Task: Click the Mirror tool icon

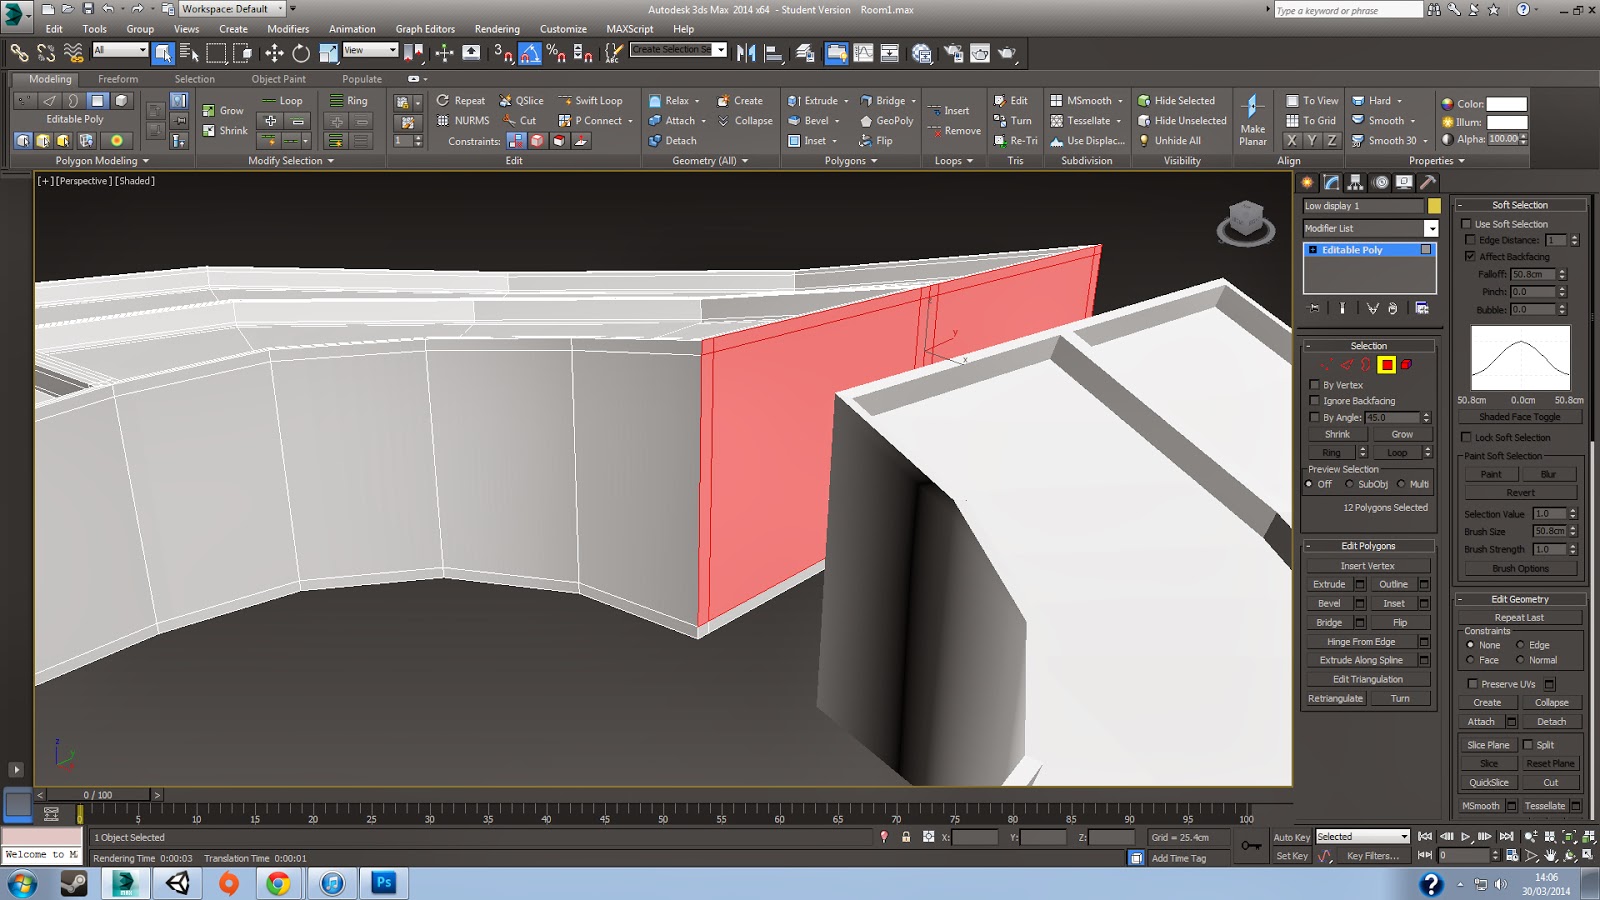Action: [x=746, y=53]
